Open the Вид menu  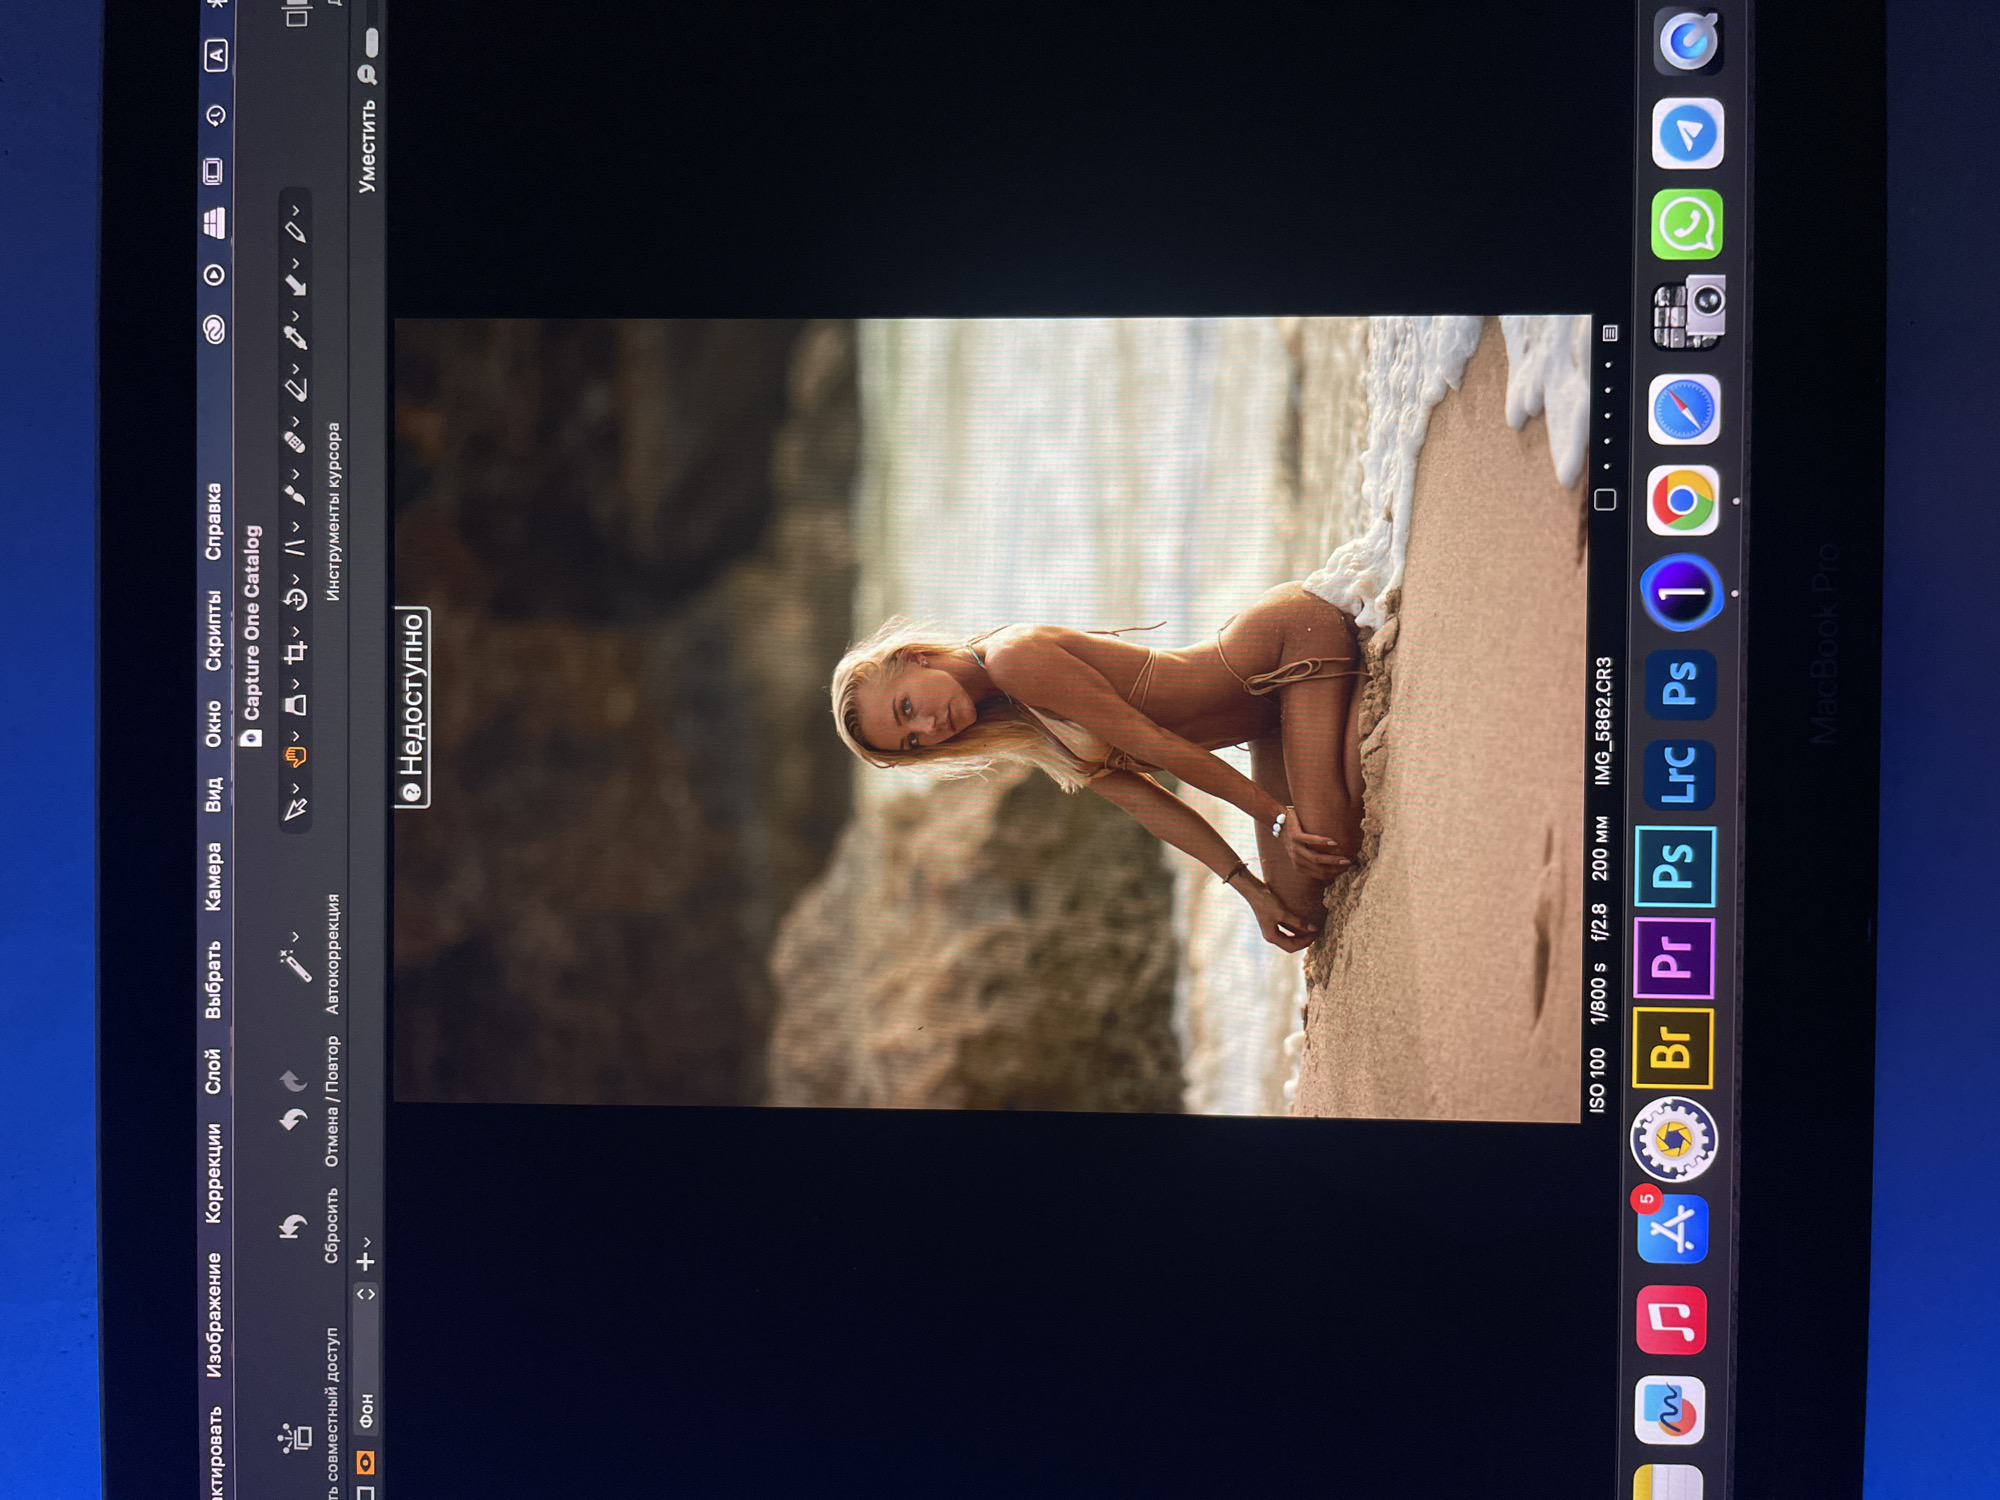click(214, 794)
